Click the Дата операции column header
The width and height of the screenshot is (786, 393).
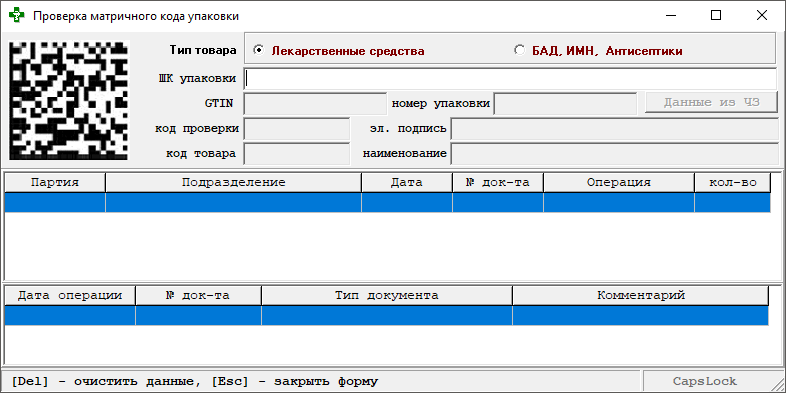click(70, 295)
